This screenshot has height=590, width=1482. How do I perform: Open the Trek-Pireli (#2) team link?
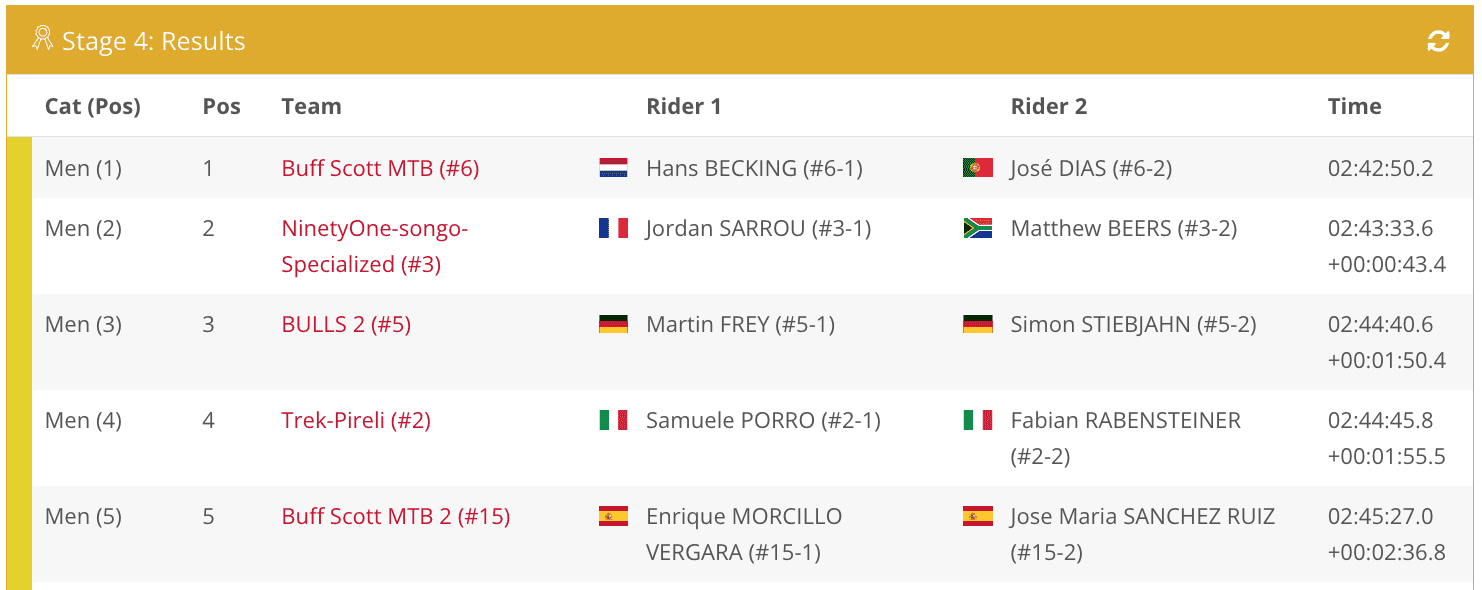tap(356, 420)
